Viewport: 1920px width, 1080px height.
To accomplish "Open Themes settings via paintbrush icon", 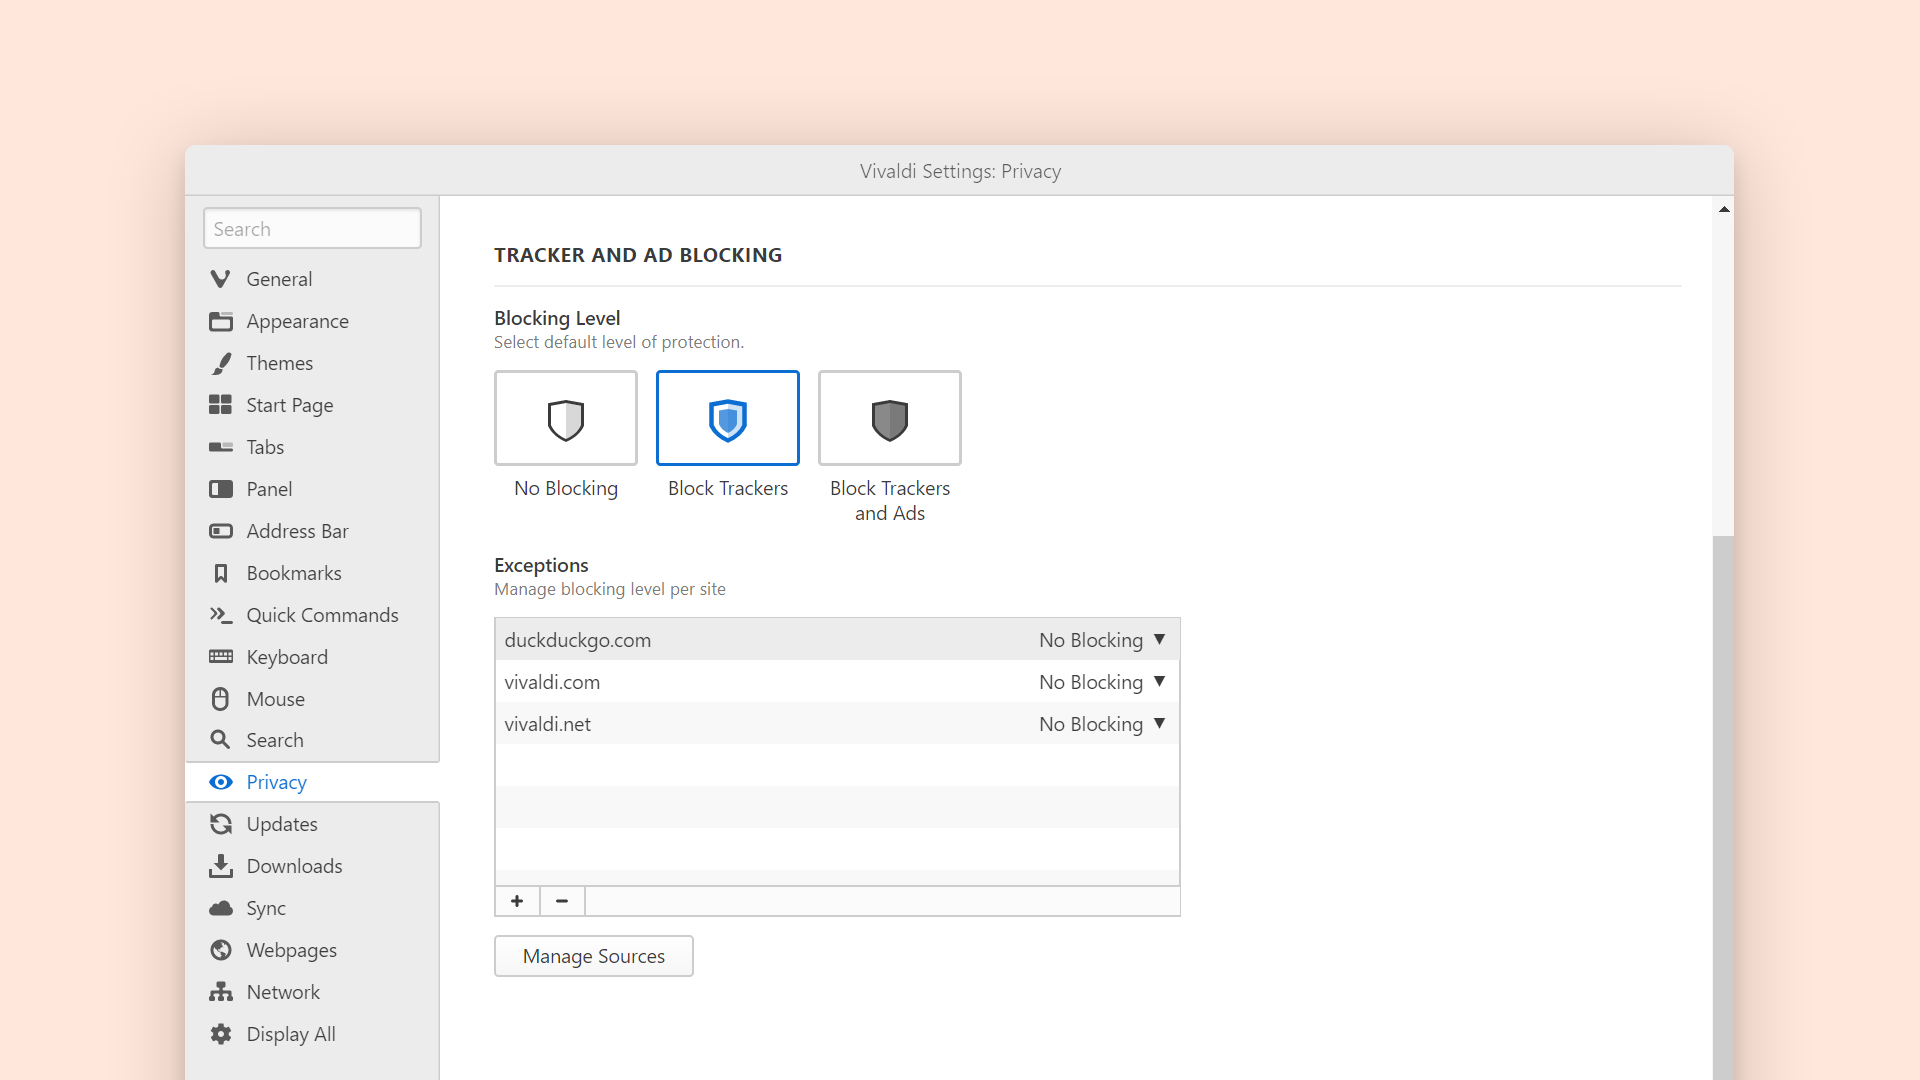I will coord(221,363).
